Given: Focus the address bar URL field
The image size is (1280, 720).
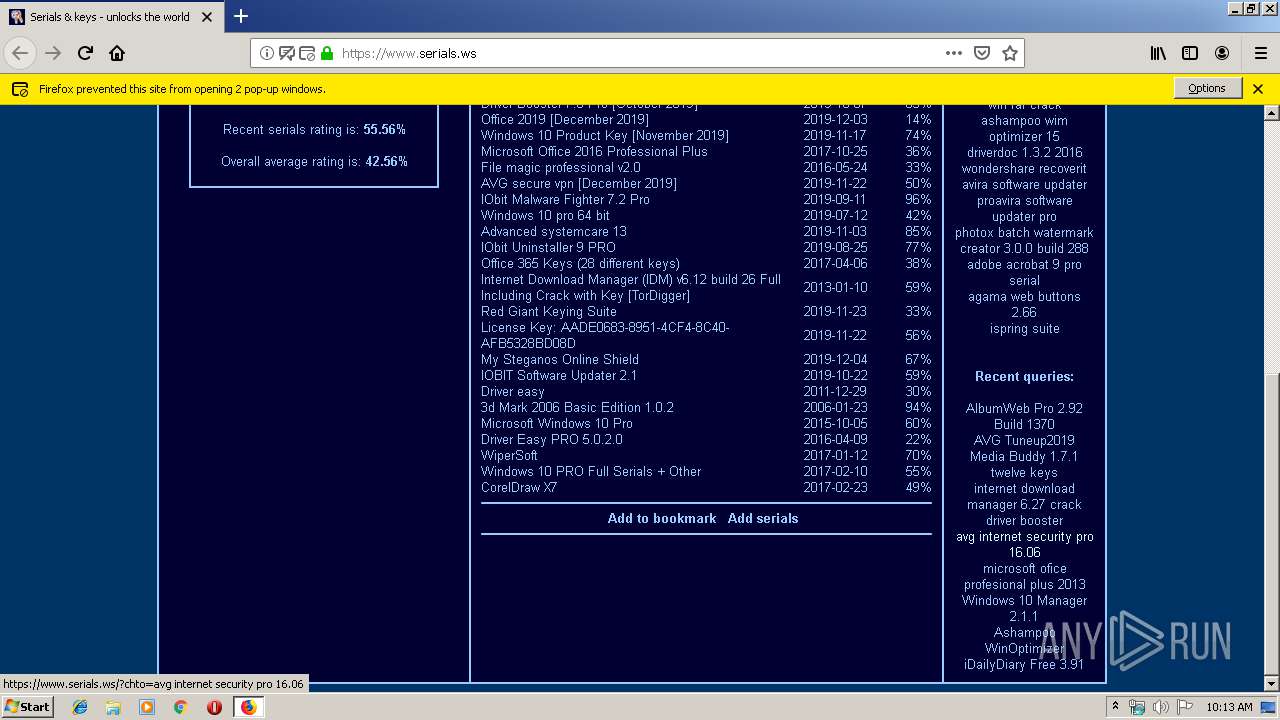Looking at the screenshot, I should (640, 53).
